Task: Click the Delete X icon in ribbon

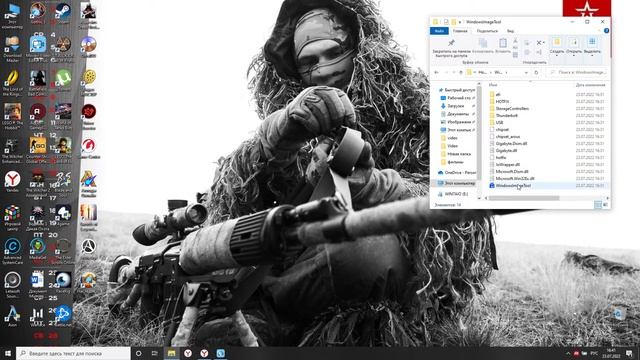Action: pos(539,42)
